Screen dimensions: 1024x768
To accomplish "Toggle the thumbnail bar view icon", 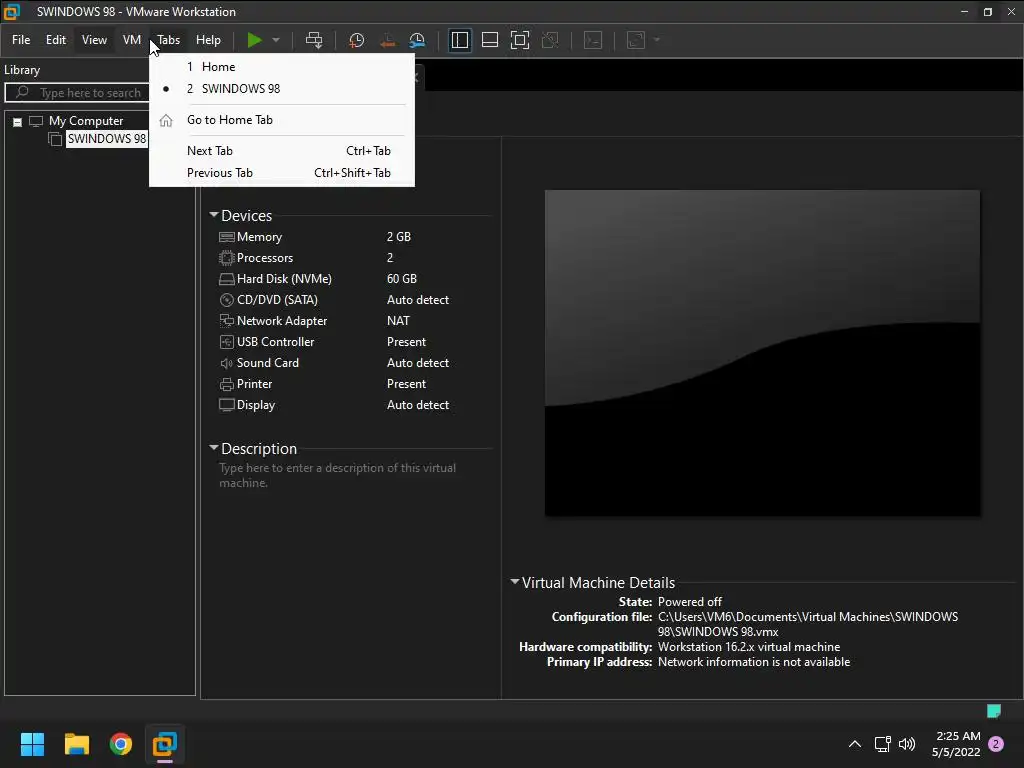I will 490,40.
